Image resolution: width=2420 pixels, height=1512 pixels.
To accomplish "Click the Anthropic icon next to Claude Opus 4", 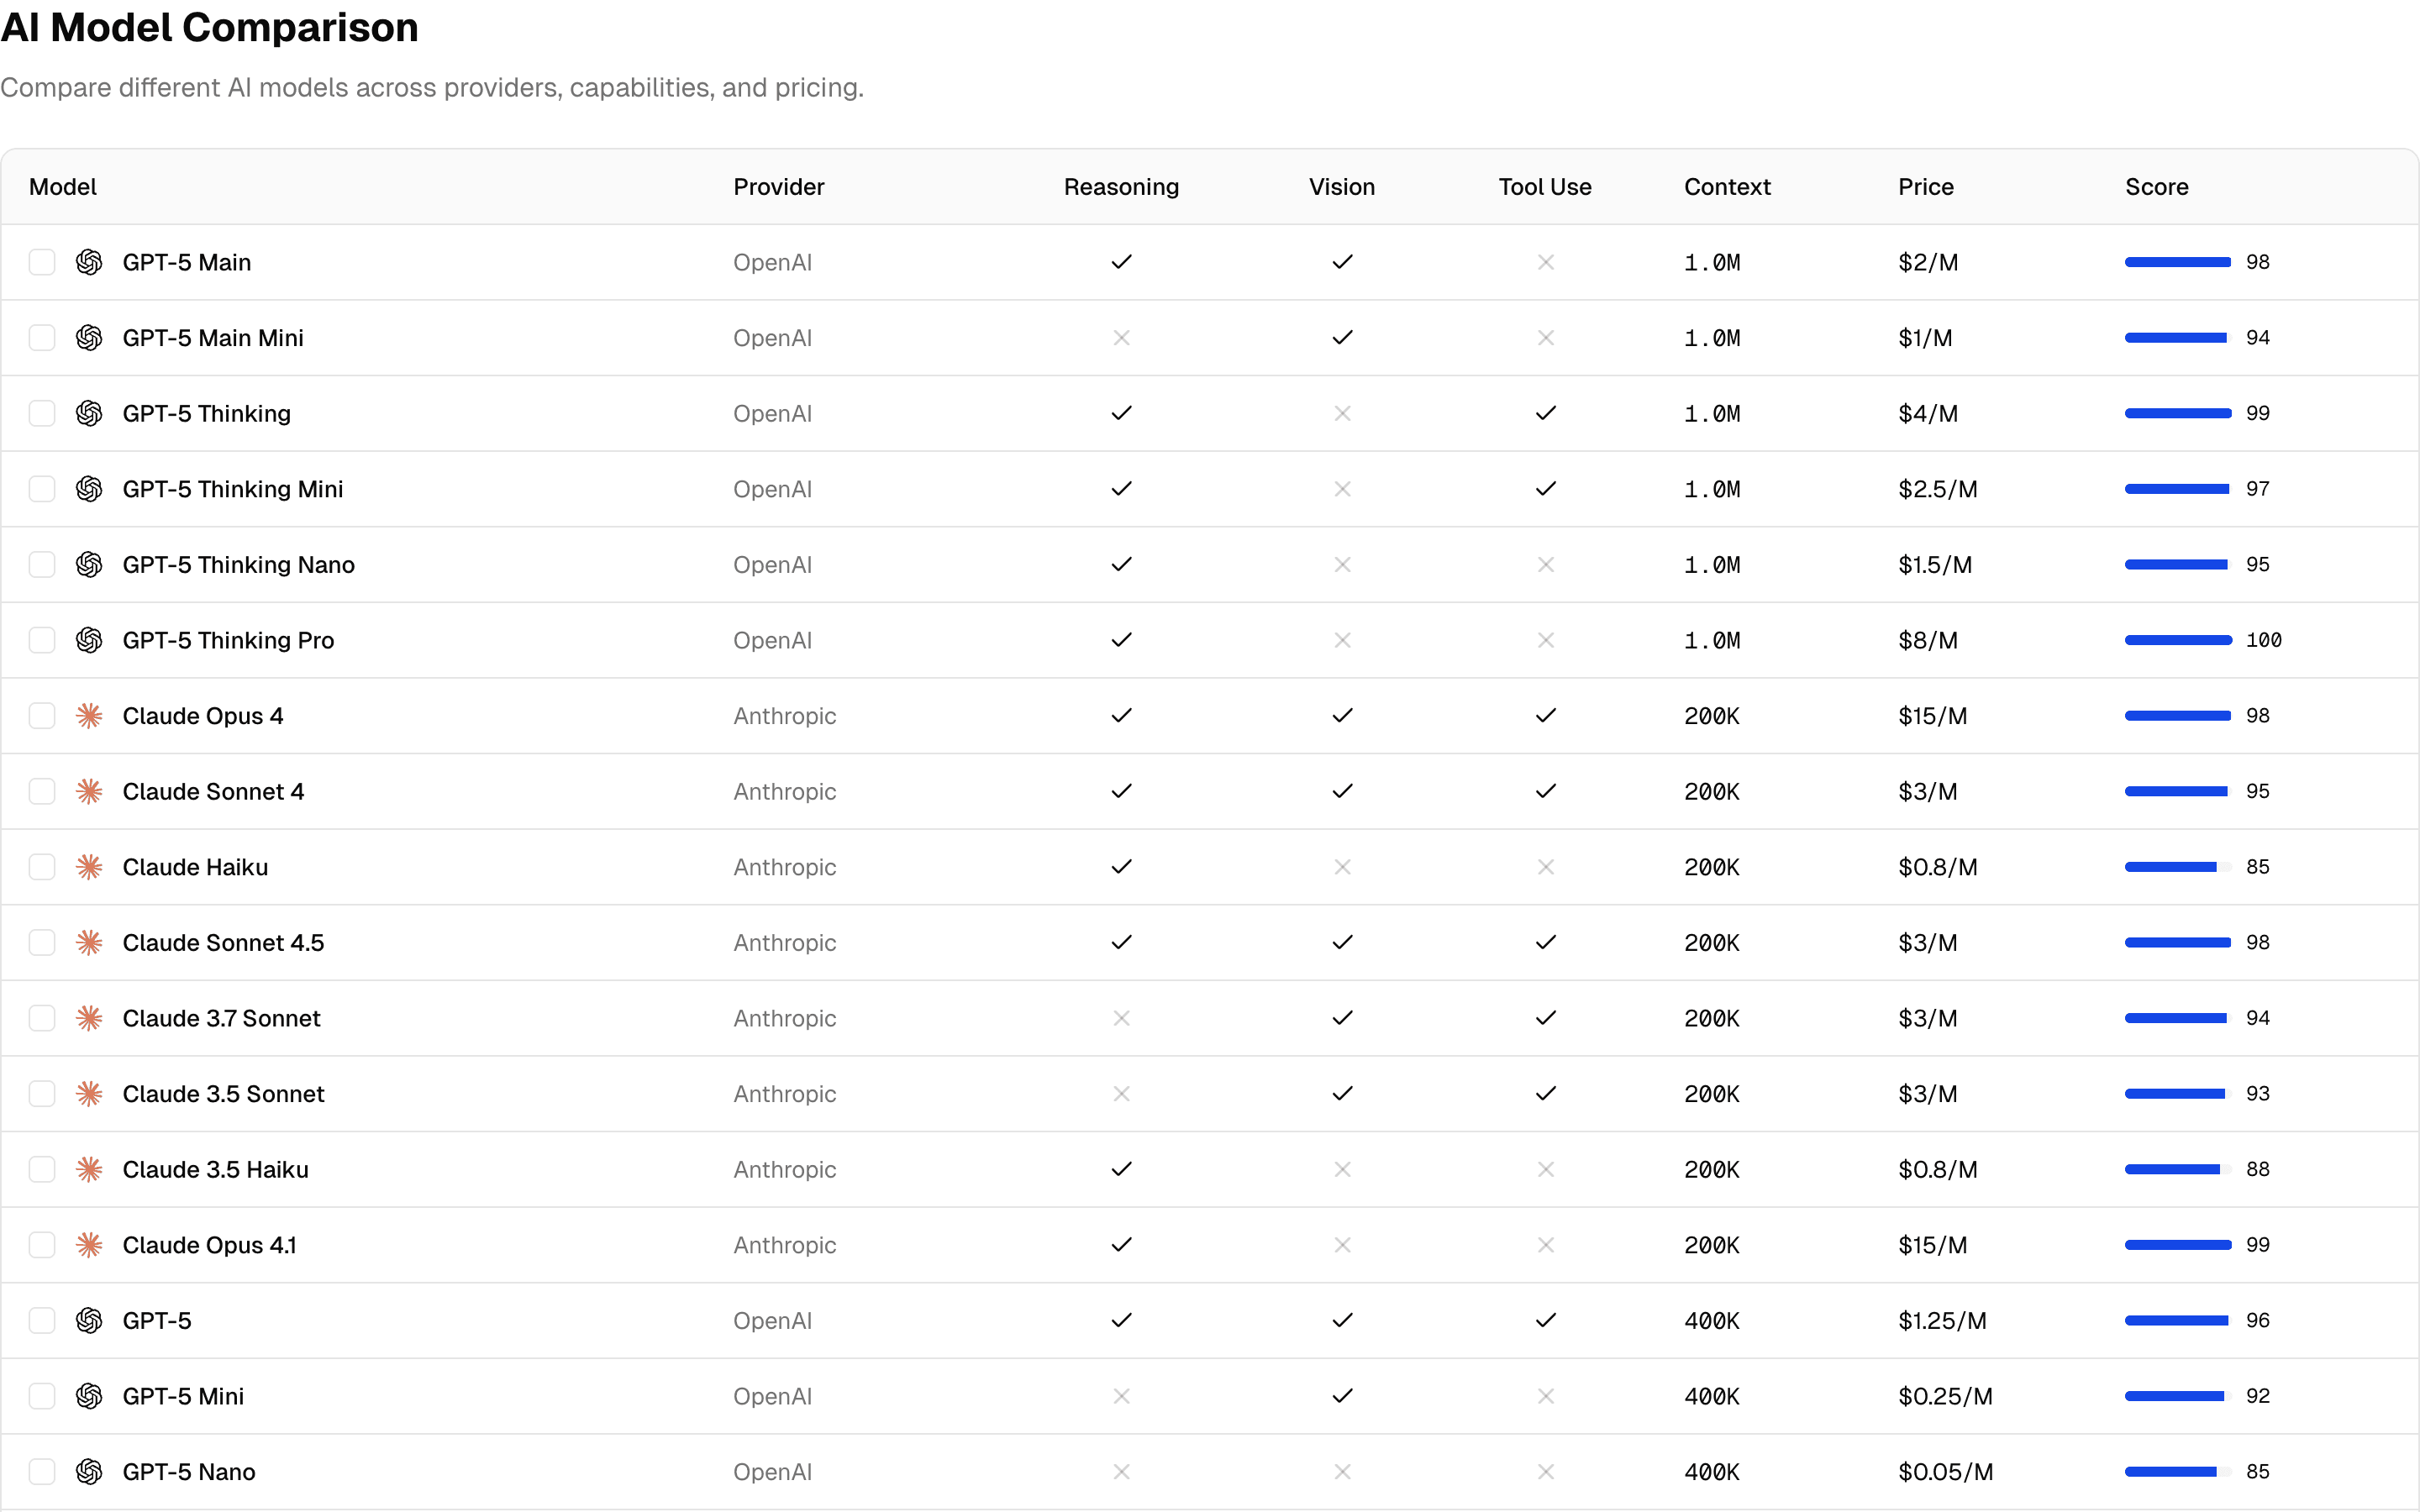I will pyautogui.click(x=89, y=715).
